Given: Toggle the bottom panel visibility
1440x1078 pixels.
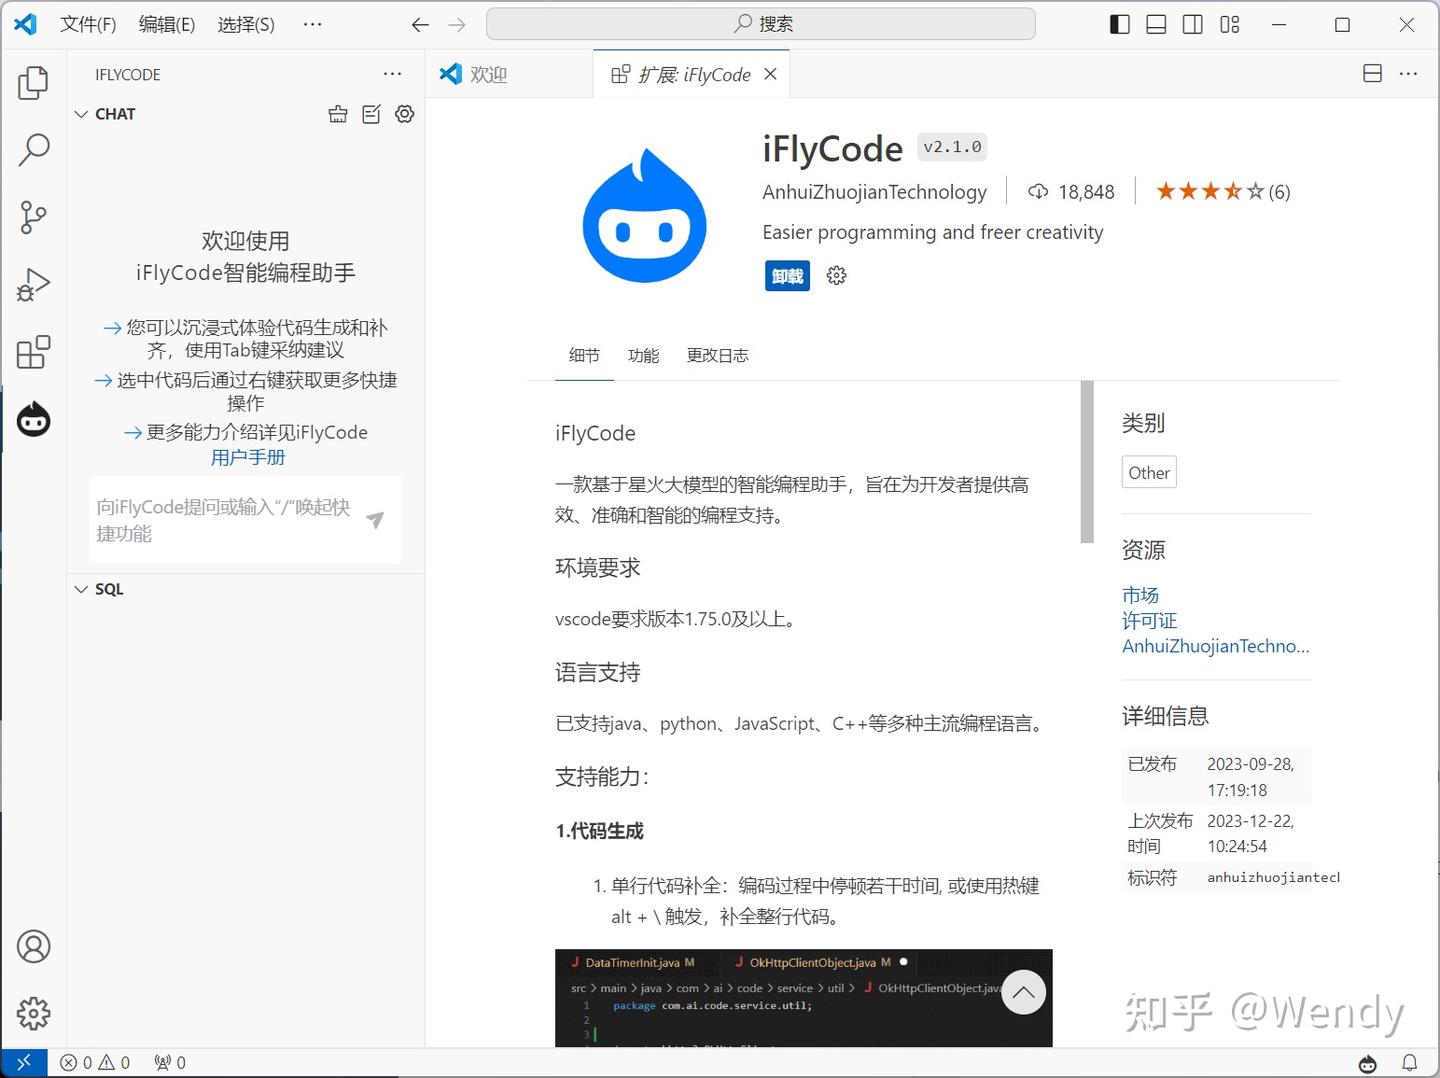Looking at the screenshot, I should coord(1156,24).
